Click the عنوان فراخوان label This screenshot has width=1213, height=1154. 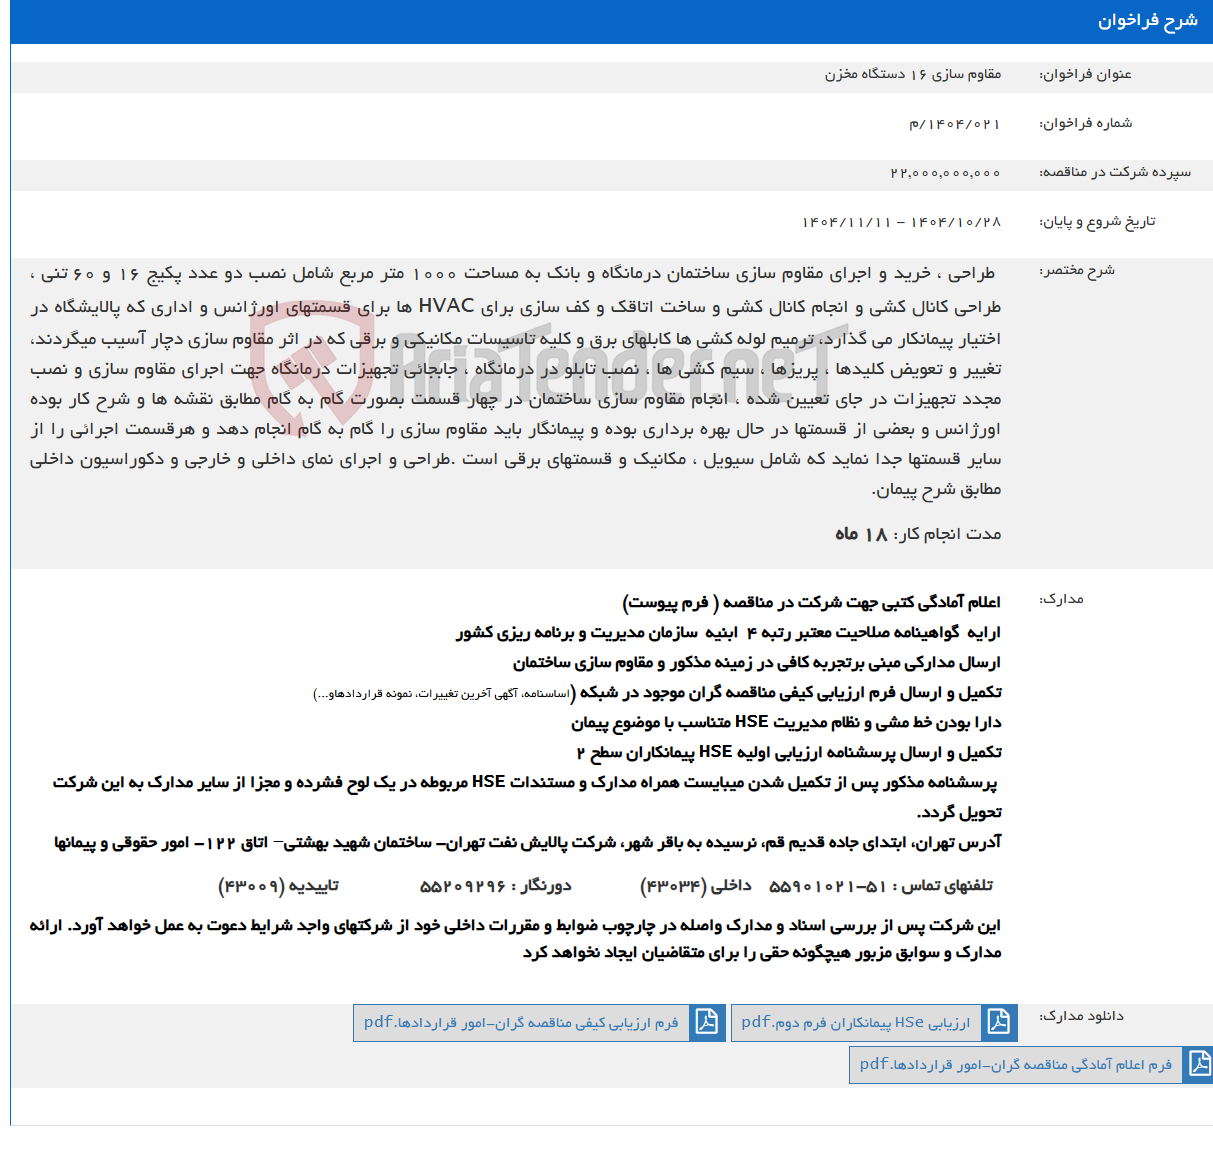(1086, 74)
